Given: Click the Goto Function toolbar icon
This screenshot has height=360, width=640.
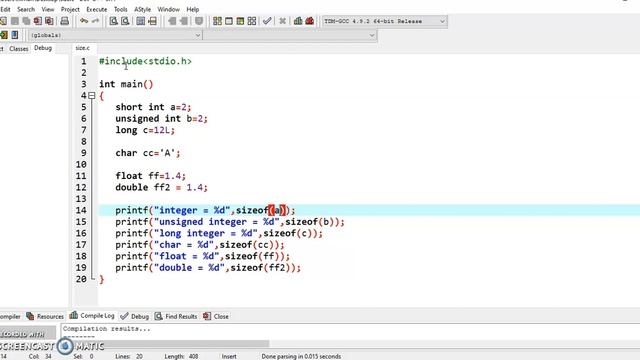Looking at the screenshot, I should click(x=141, y=21).
